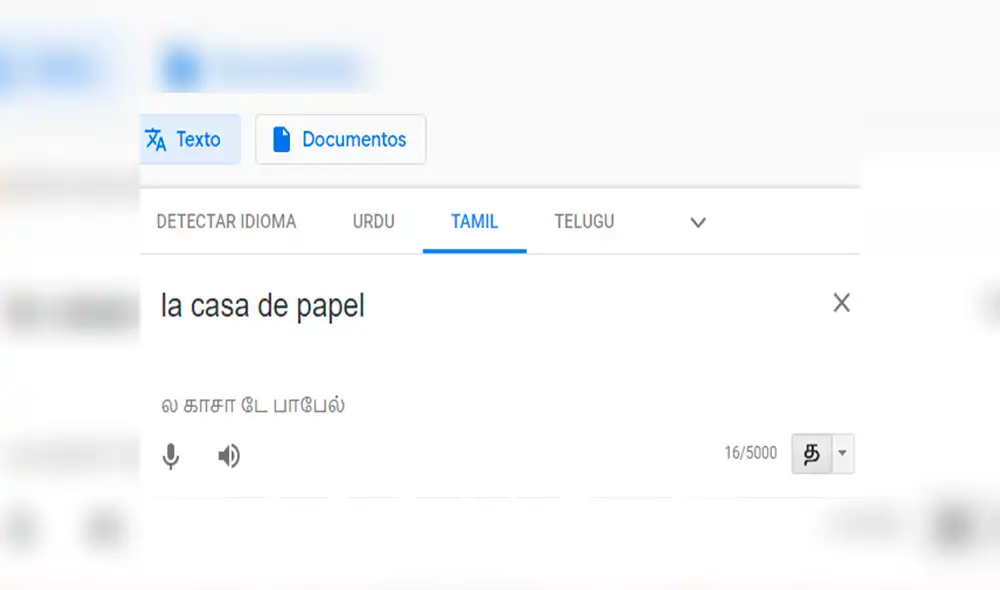Click the 'Texto' button
1000x590 pixels.
(189, 139)
